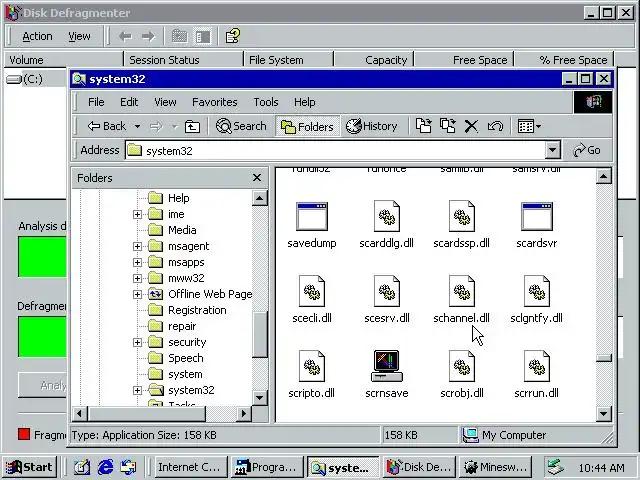Screen dimensions: 640x480
Task: Open the View menu in system32
Action: pyautogui.click(x=165, y=102)
